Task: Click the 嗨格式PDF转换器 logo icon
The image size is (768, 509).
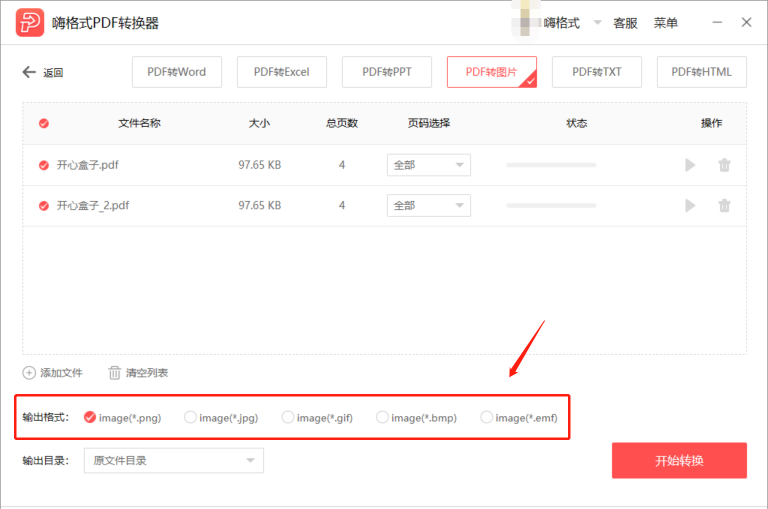Action: [x=30, y=23]
